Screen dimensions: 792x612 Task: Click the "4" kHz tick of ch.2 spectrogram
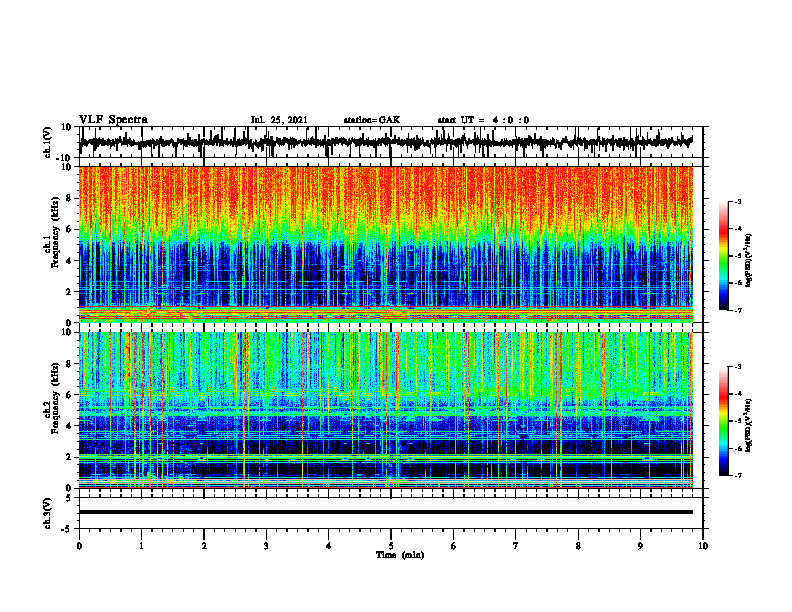[x=70, y=426]
